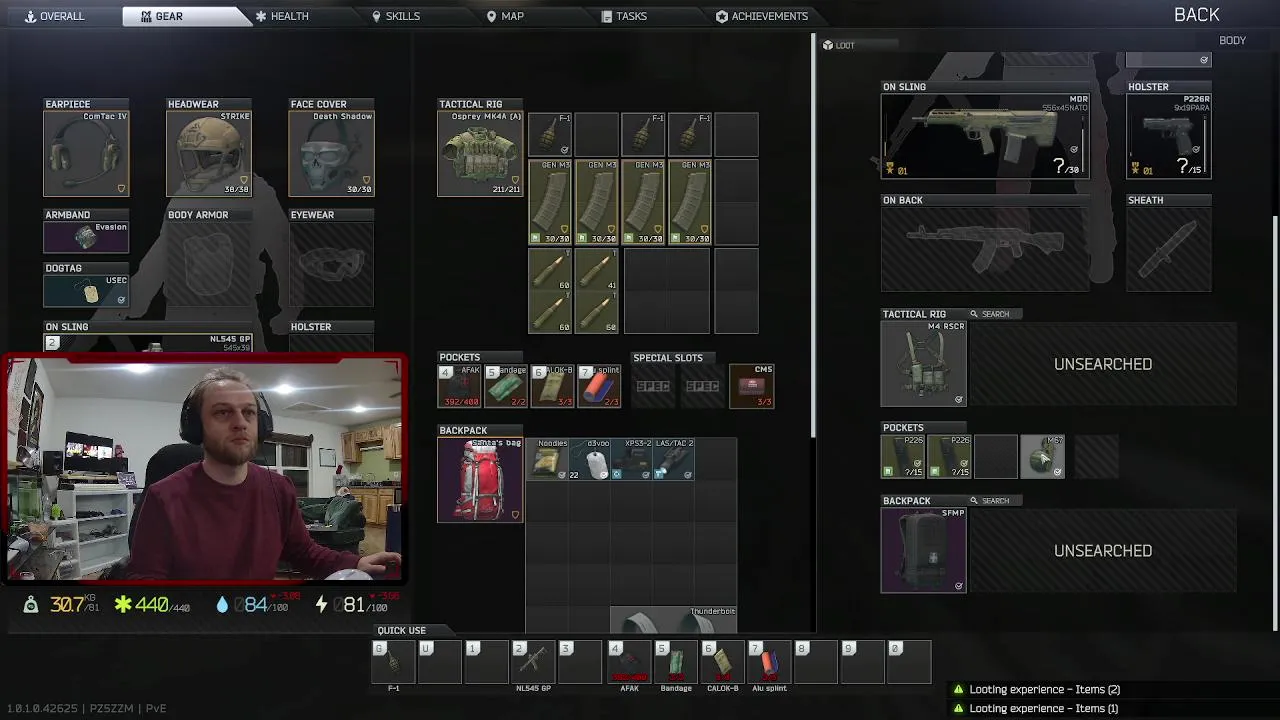Click the green health cross icon

[123, 605]
